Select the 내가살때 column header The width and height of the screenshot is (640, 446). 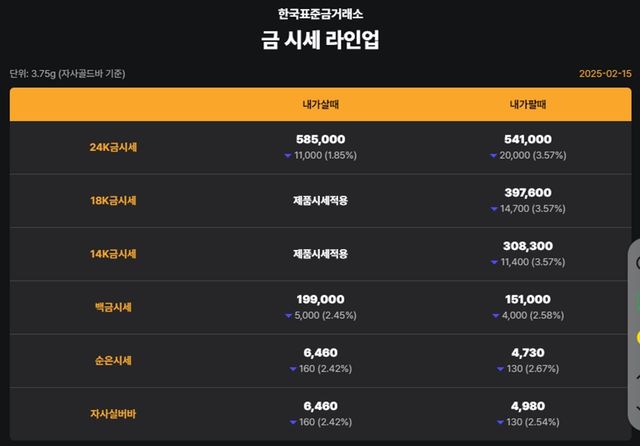(321, 104)
